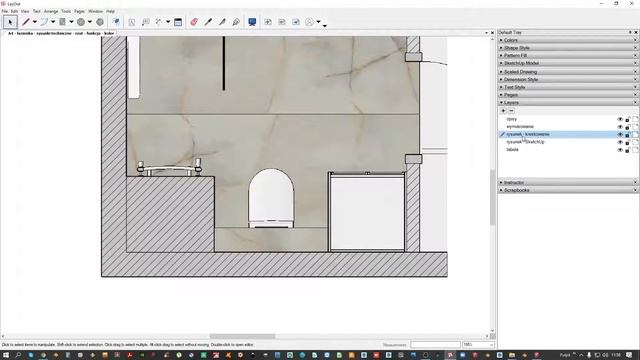
Task: Lock the 'tabela' layer
Action: 628,150
